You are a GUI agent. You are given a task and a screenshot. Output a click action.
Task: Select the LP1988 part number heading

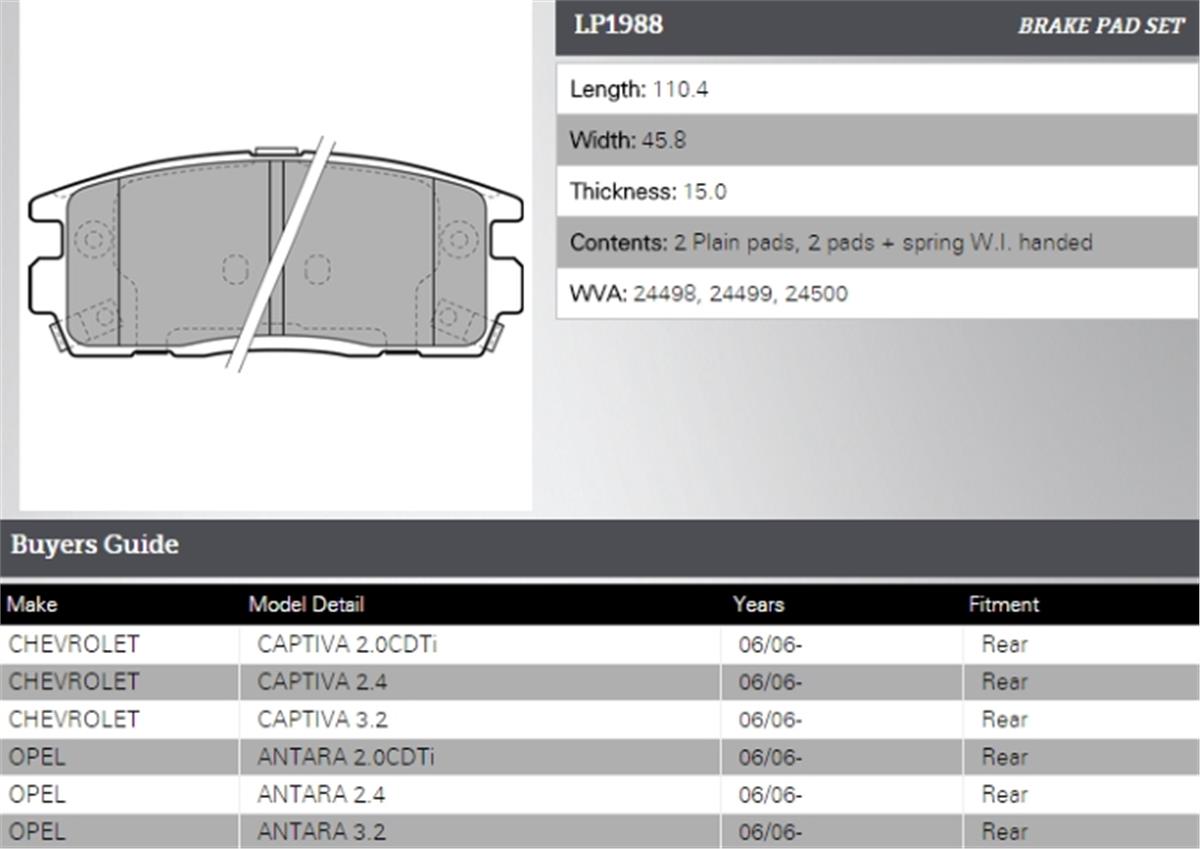coord(618,25)
